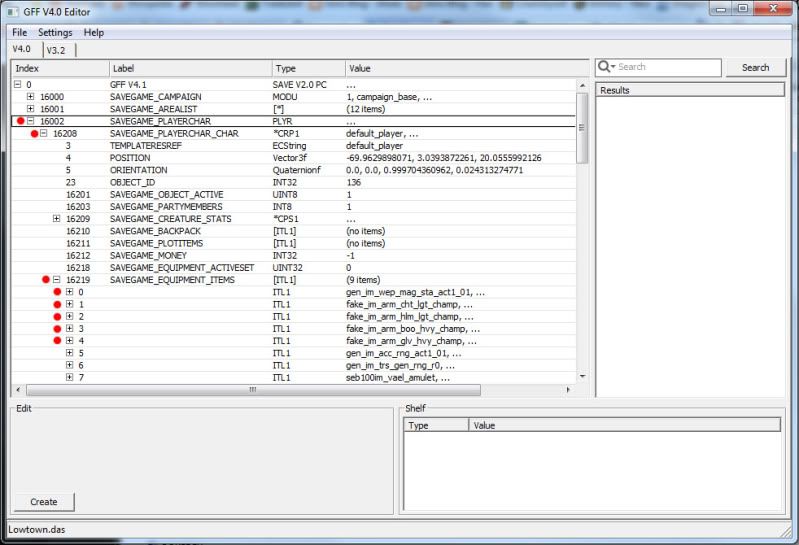Click the SAVE V2.0 PC type cell
The image size is (799, 545).
point(300,85)
